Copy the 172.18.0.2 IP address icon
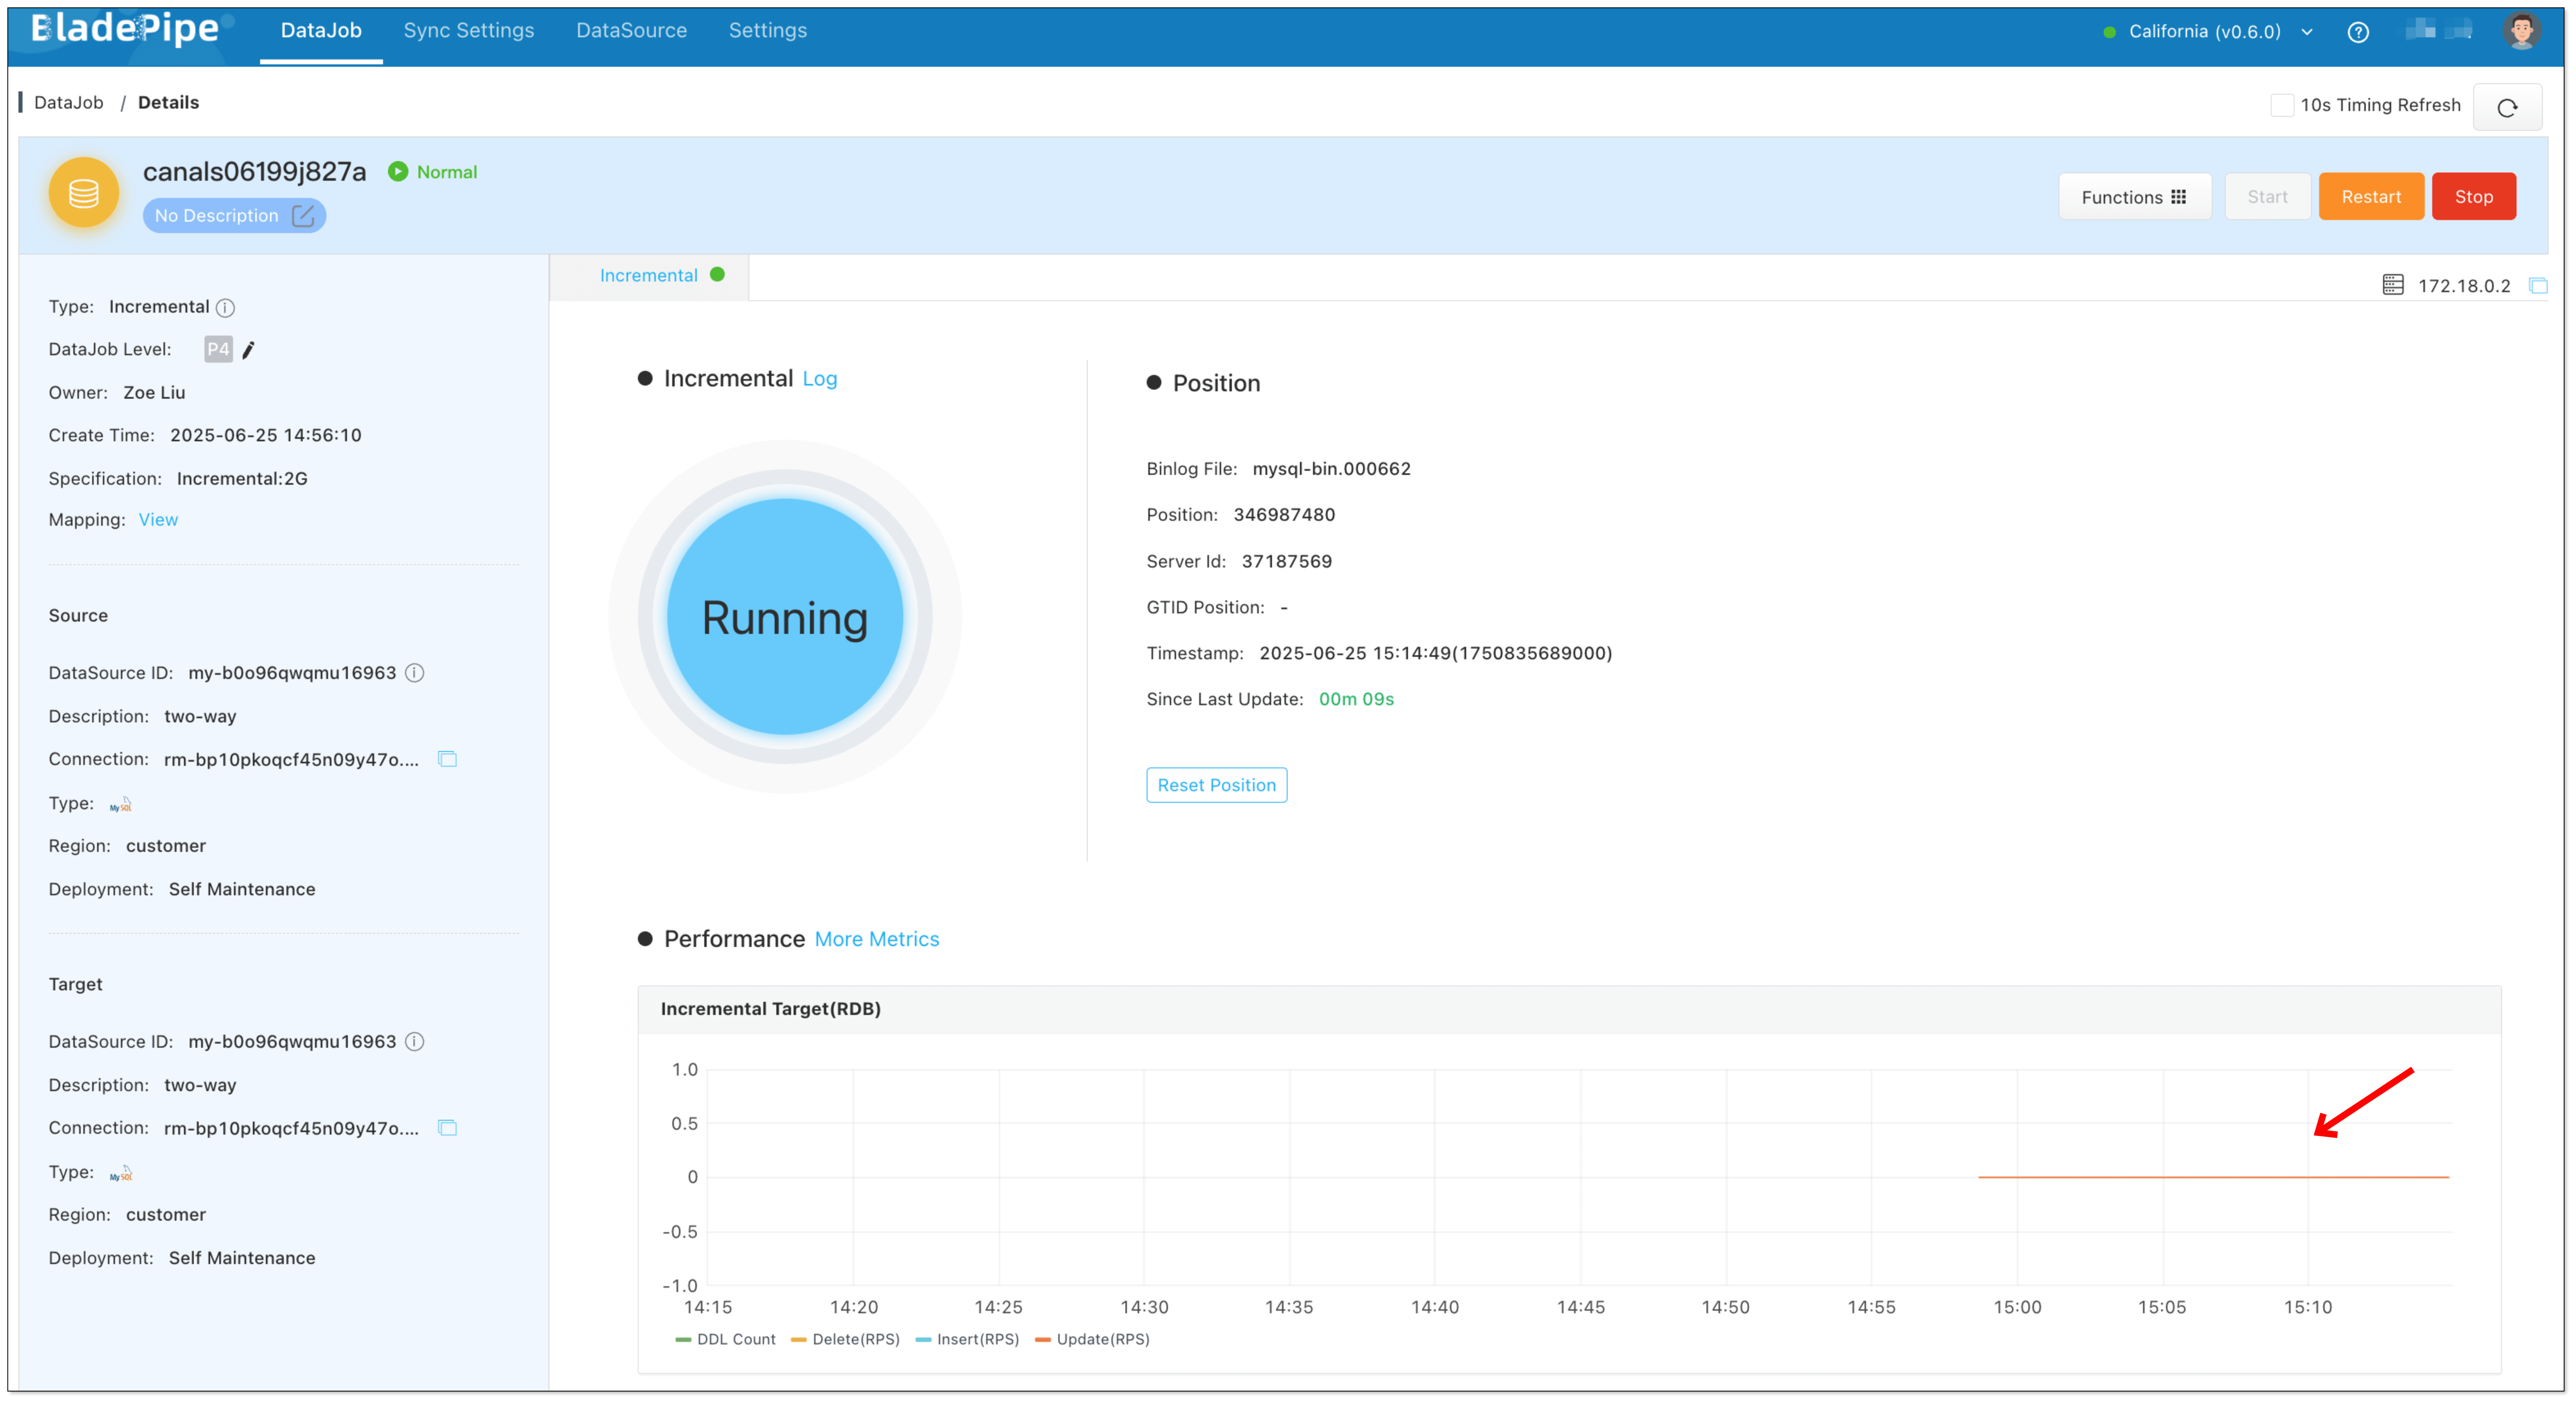Viewport: 2576px width, 1403px height. click(x=2537, y=286)
